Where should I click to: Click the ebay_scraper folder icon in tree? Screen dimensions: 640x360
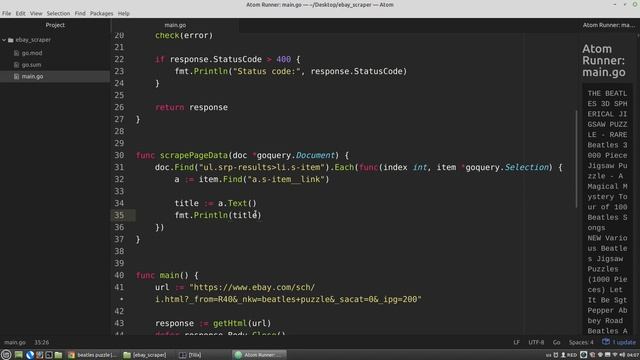click(x=11, y=40)
